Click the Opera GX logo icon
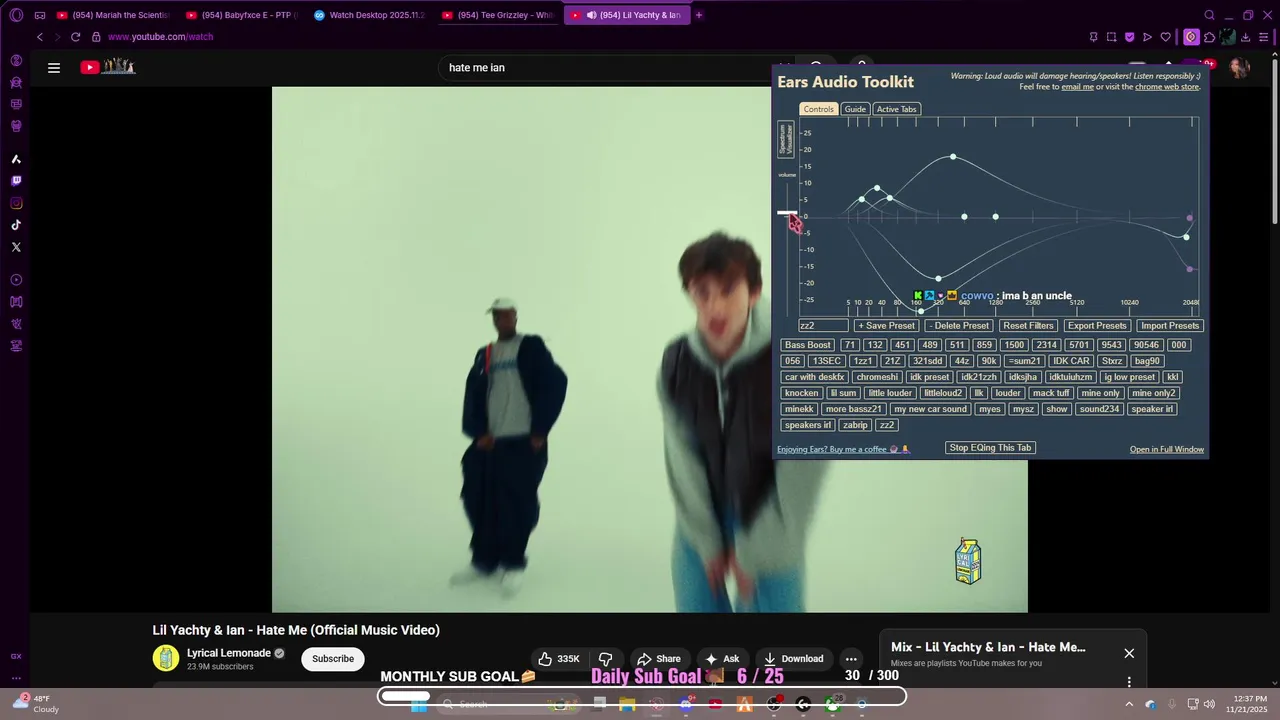This screenshot has height=720, width=1280. point(16,15)
